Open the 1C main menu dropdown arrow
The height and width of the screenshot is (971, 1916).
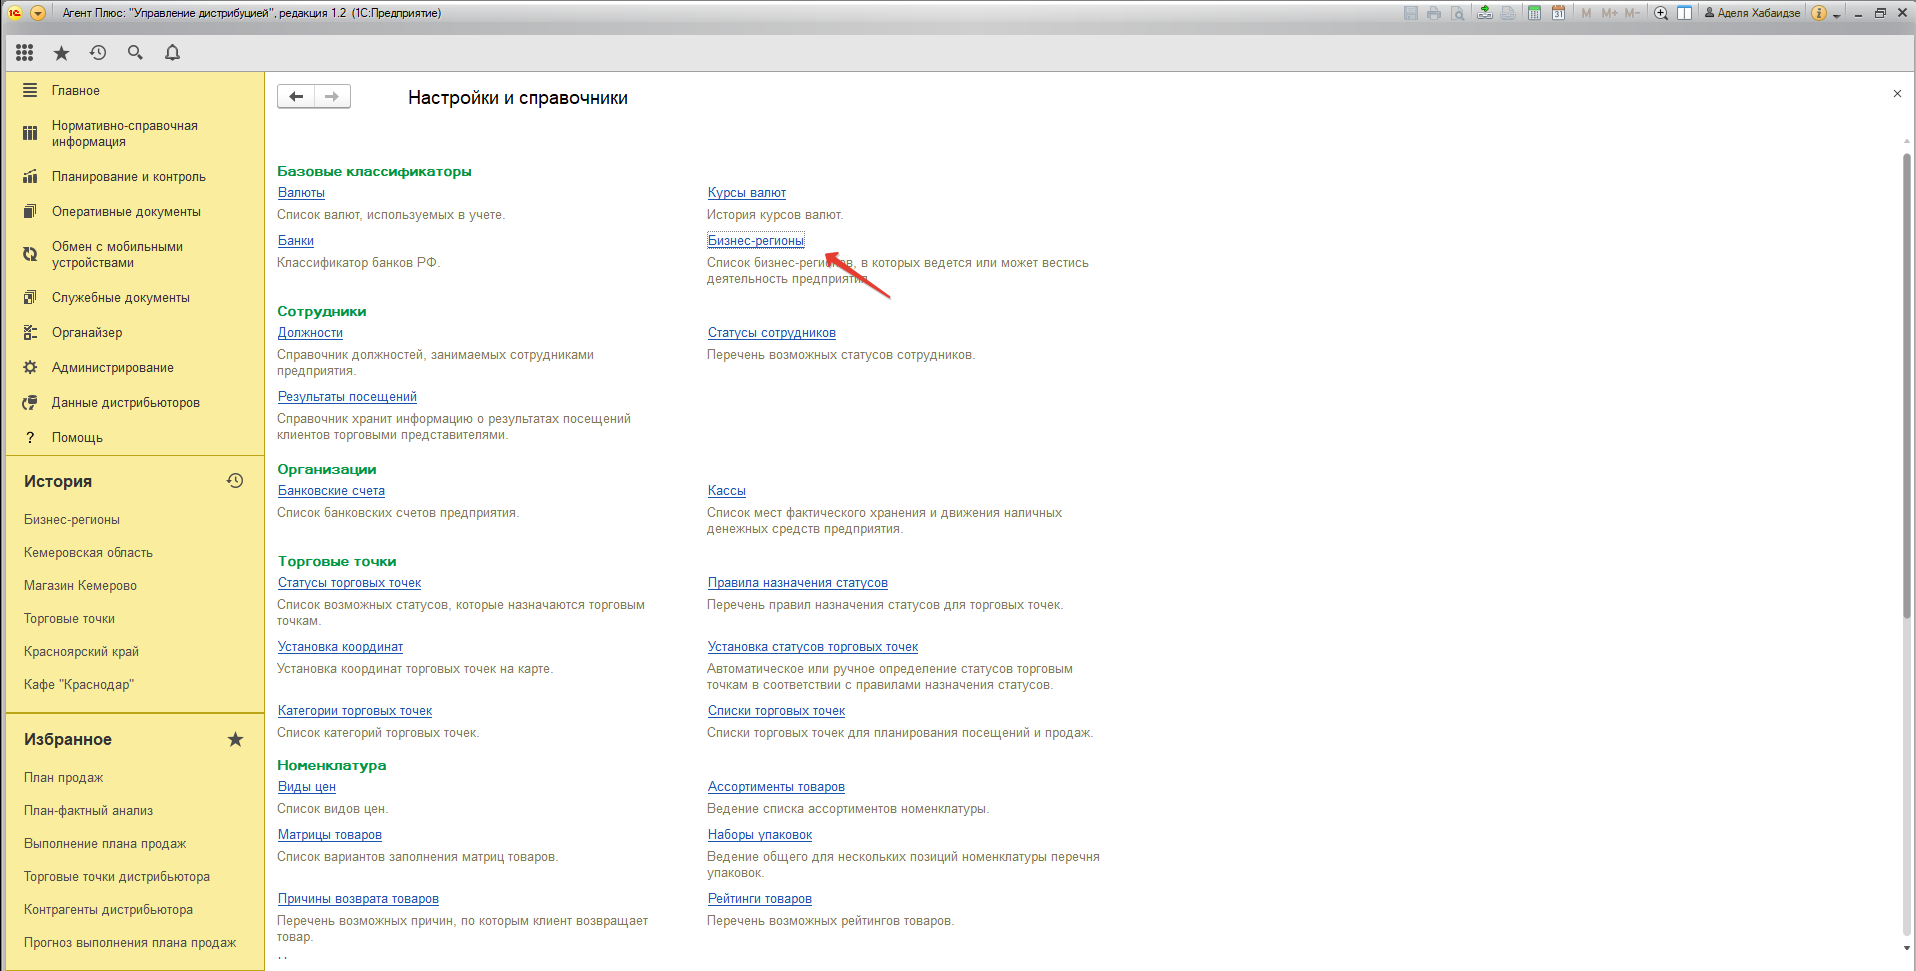(38, 13)
